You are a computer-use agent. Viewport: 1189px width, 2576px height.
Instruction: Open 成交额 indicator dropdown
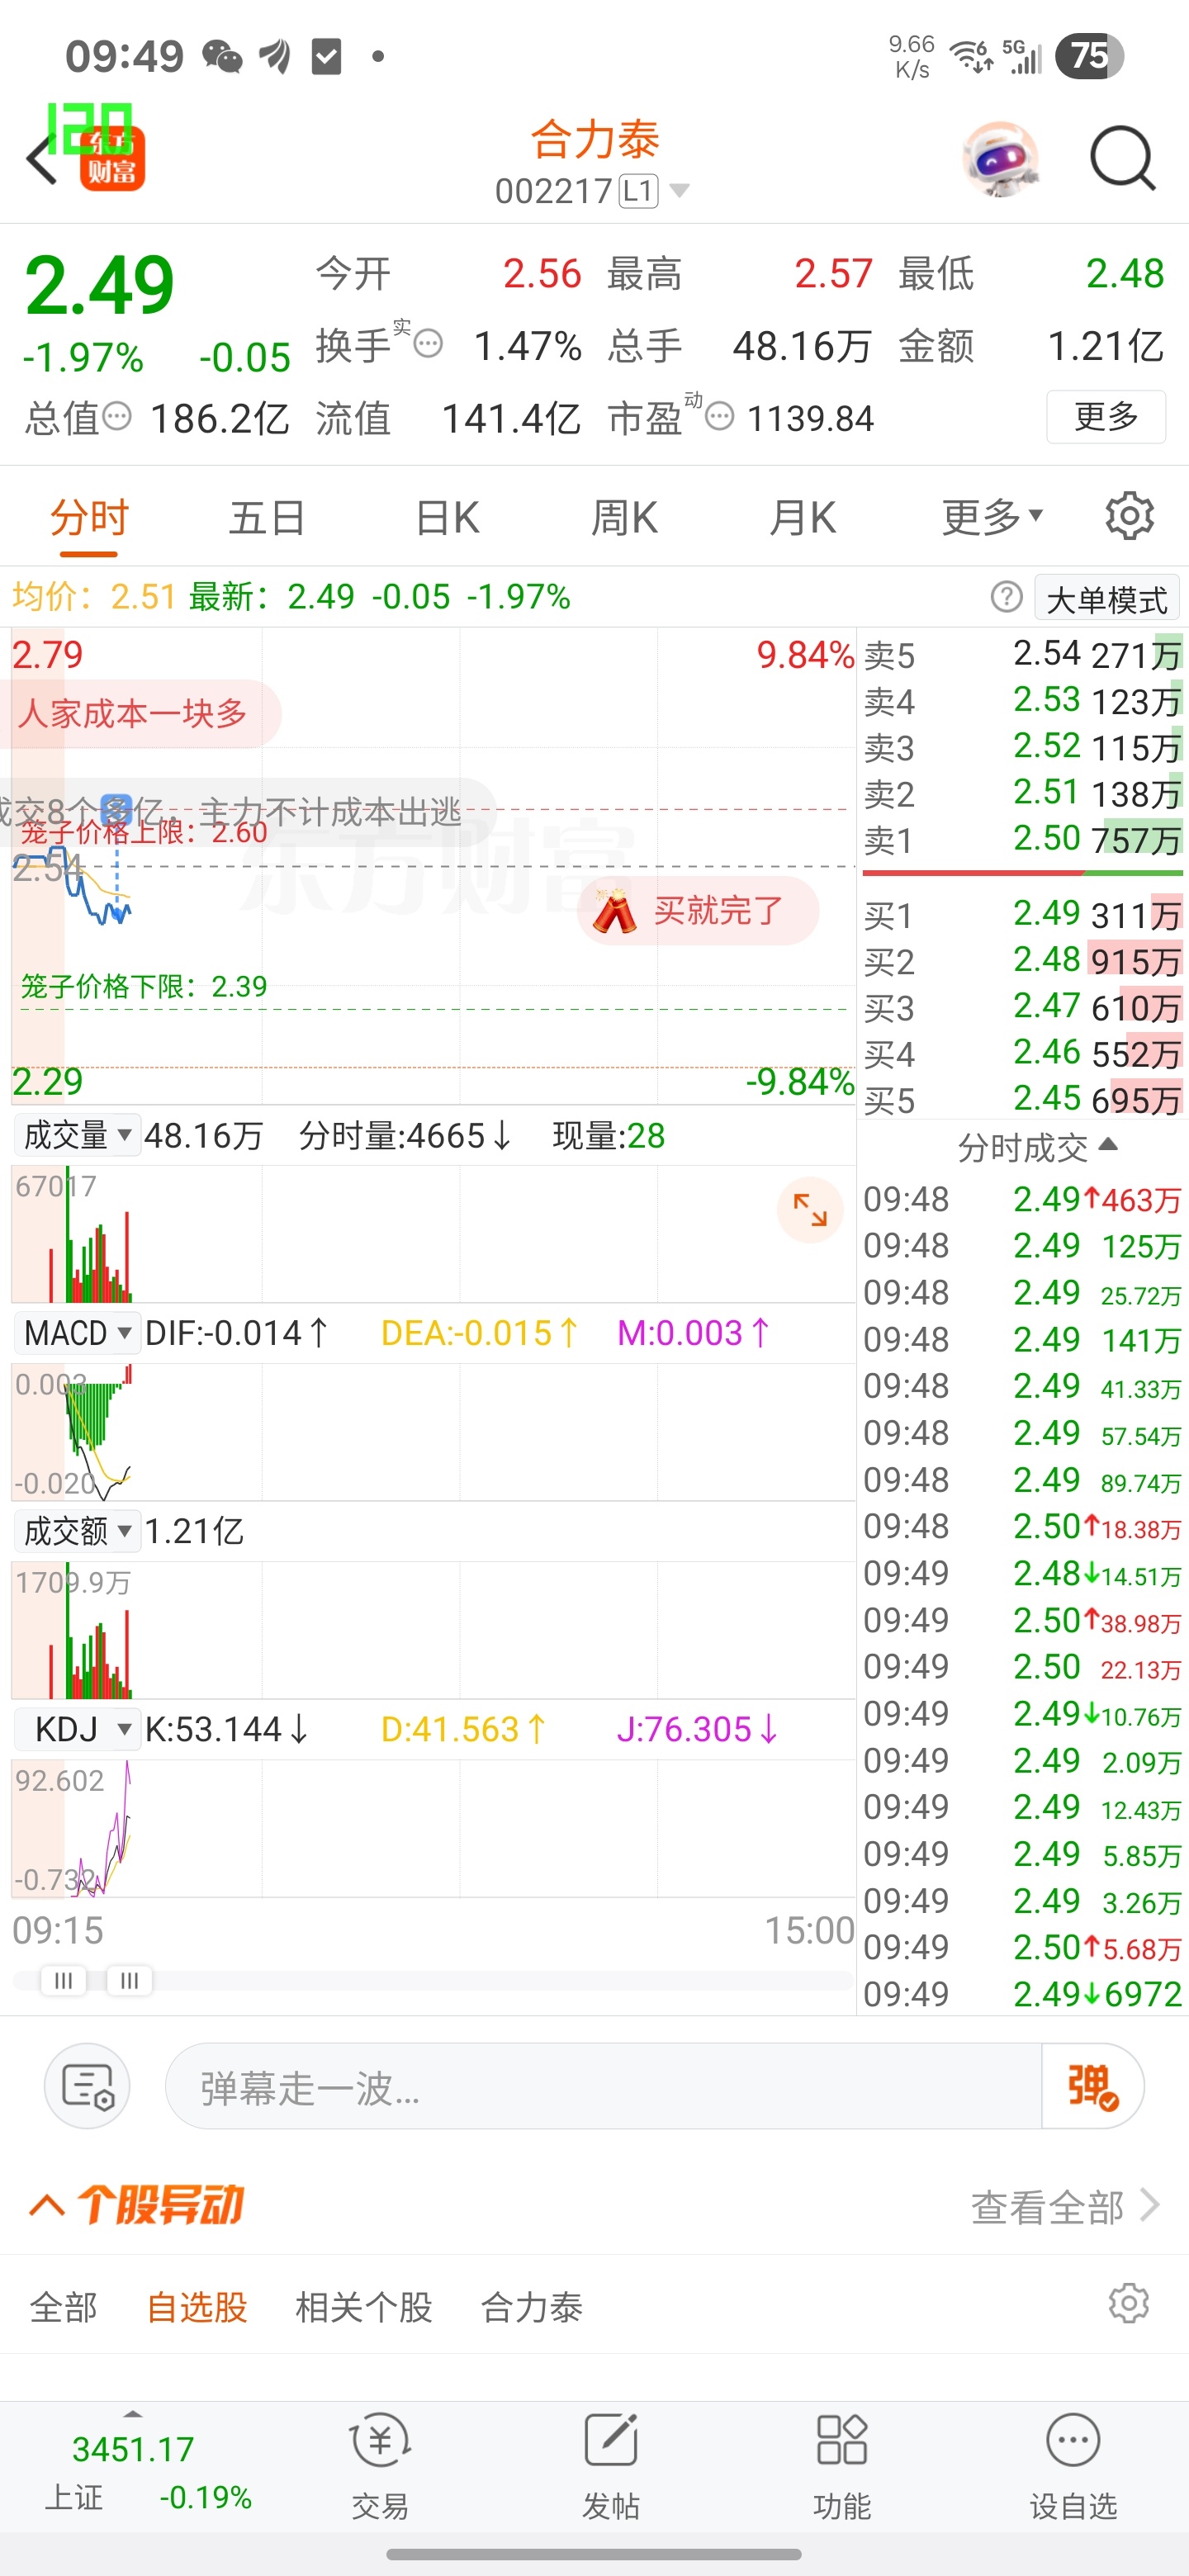[76, 1531]
